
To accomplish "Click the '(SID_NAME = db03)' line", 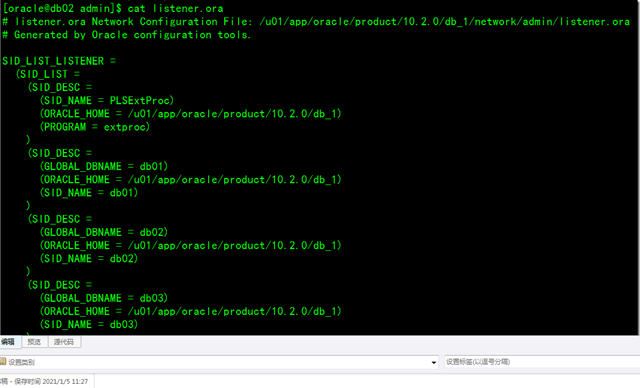I will pos(89,324).
